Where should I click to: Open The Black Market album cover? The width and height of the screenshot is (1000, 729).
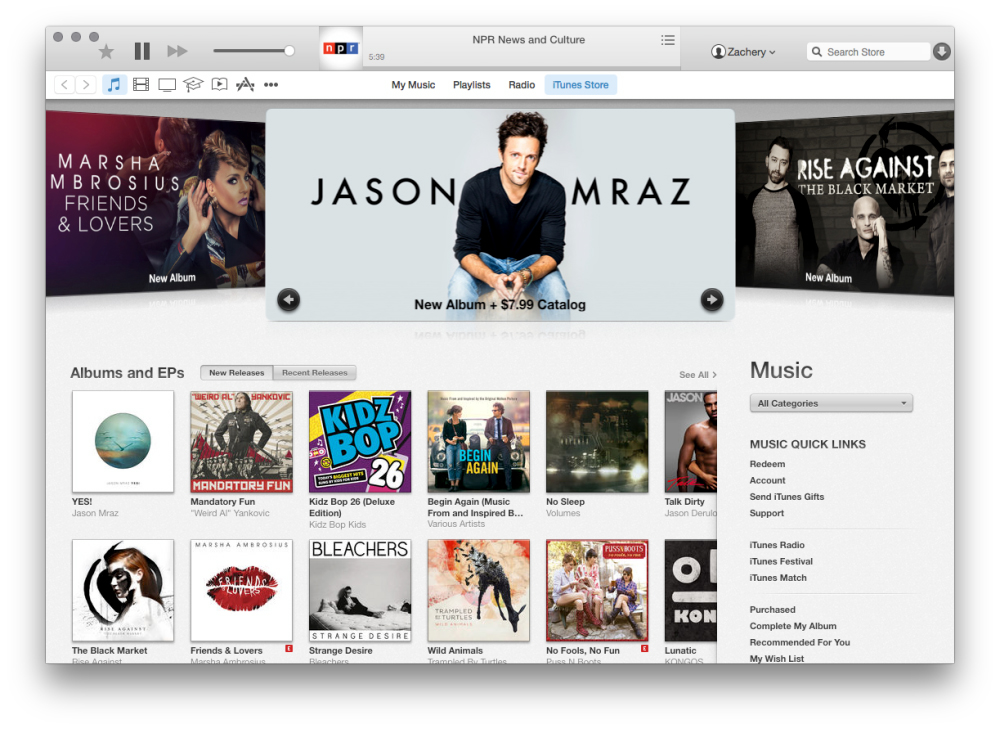click(x=122, y=590)
